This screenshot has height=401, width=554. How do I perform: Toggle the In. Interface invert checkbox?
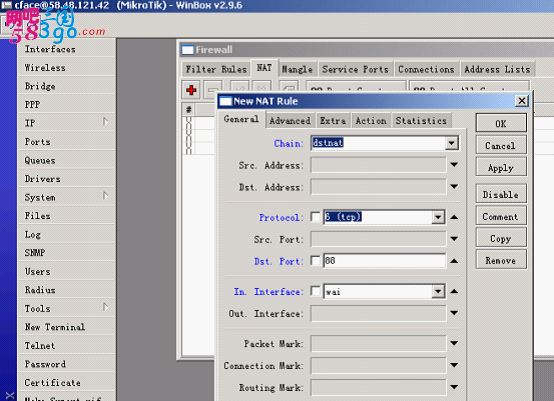pyautogui.click(x=315, y=291)
